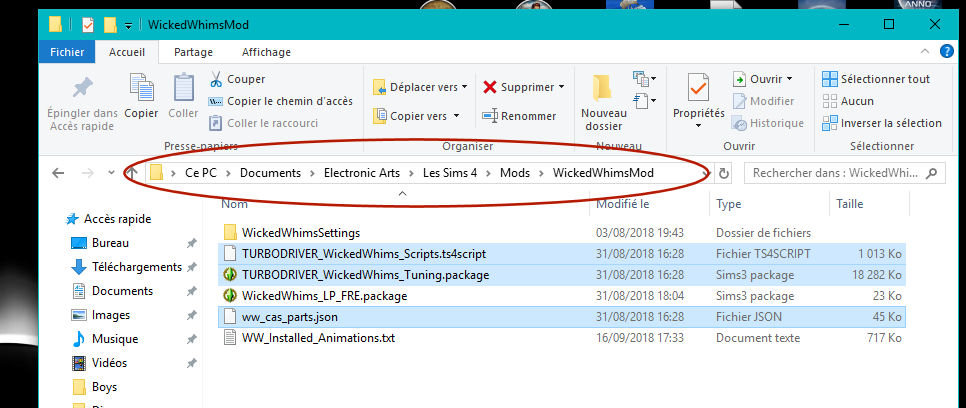Click the Couper scissors button
Screen dimensions: 966x408
[x=237, y=79]
